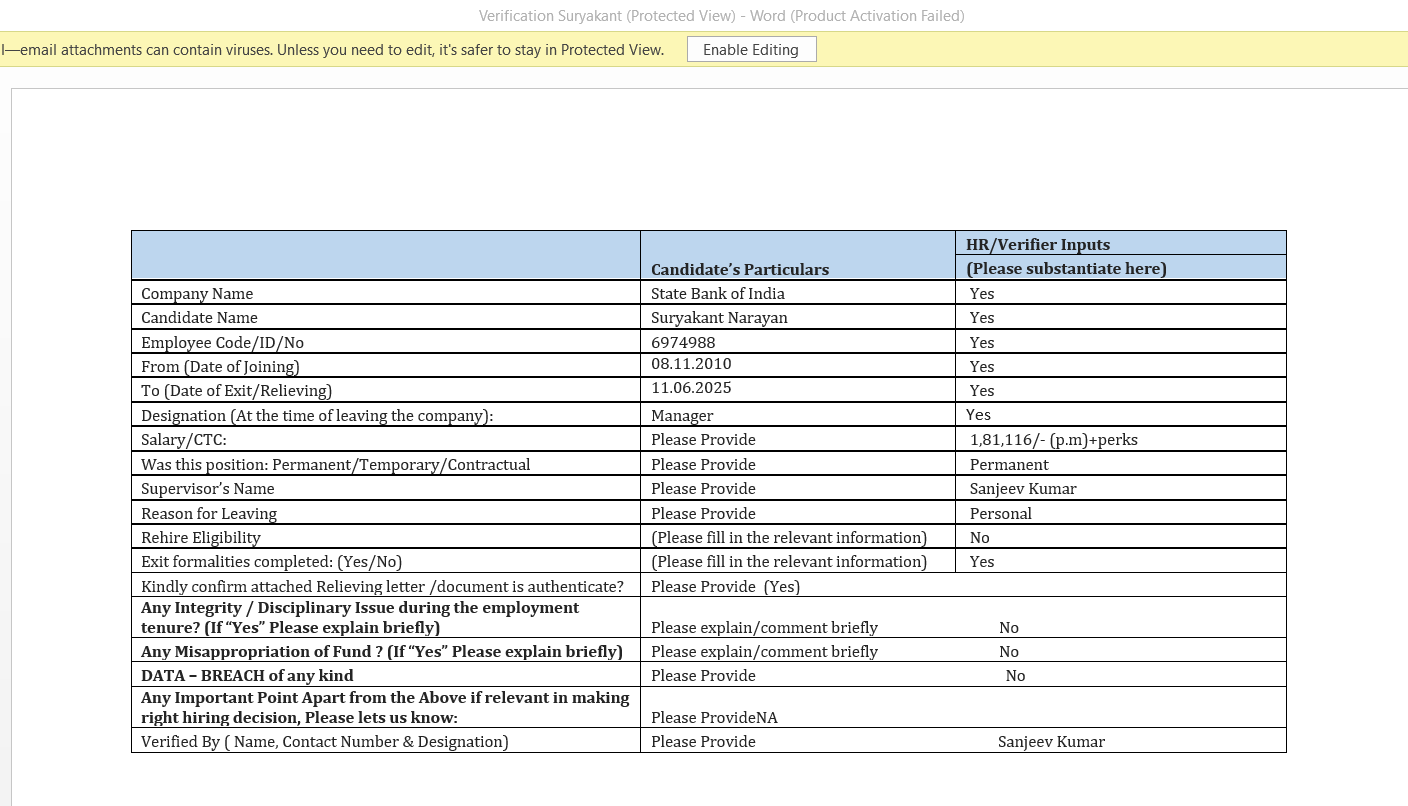1408x806 pixels.
Task: Click candidate name Suryakant Narayan
Action: click(718, 318)
